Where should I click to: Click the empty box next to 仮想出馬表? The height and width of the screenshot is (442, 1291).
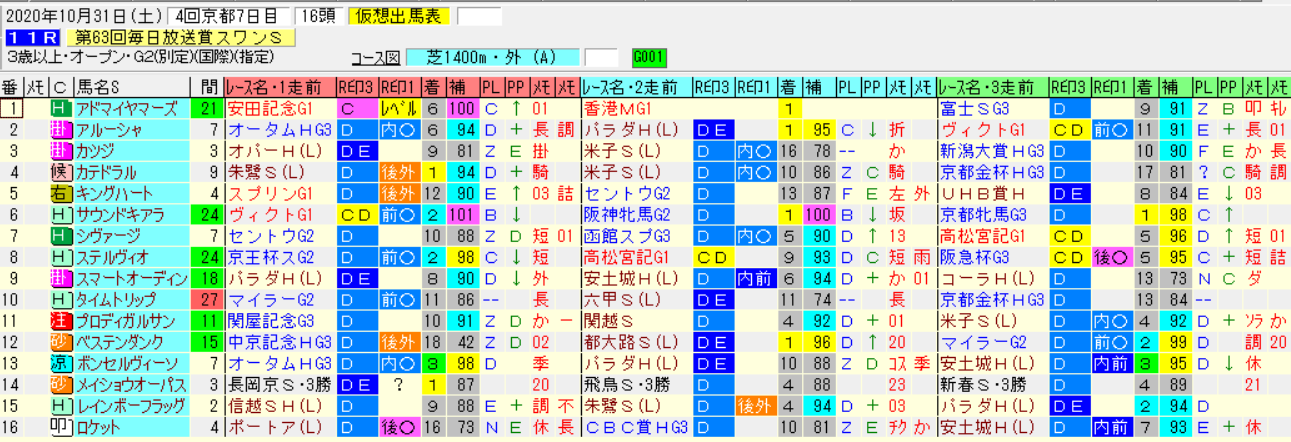[x=478, y=16]
